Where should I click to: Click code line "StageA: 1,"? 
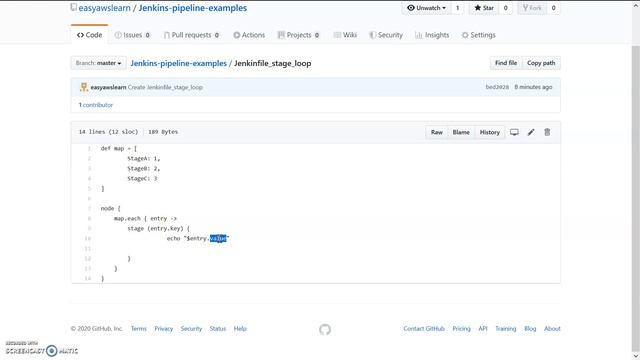pos(144,158)
